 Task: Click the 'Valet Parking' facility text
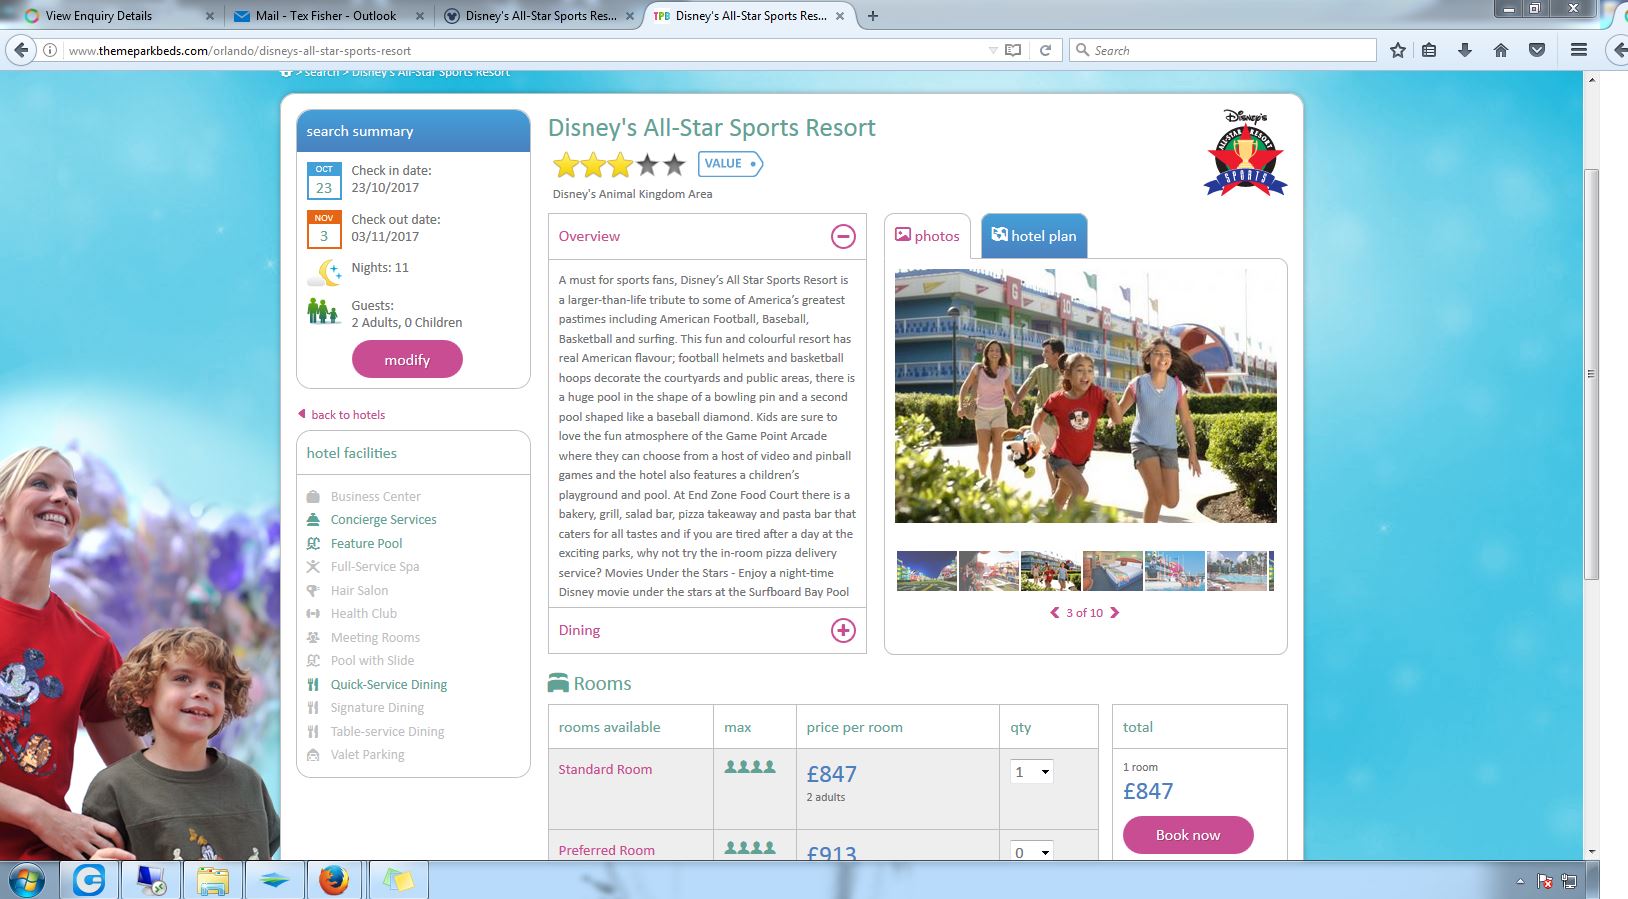(x=368, y=755)
